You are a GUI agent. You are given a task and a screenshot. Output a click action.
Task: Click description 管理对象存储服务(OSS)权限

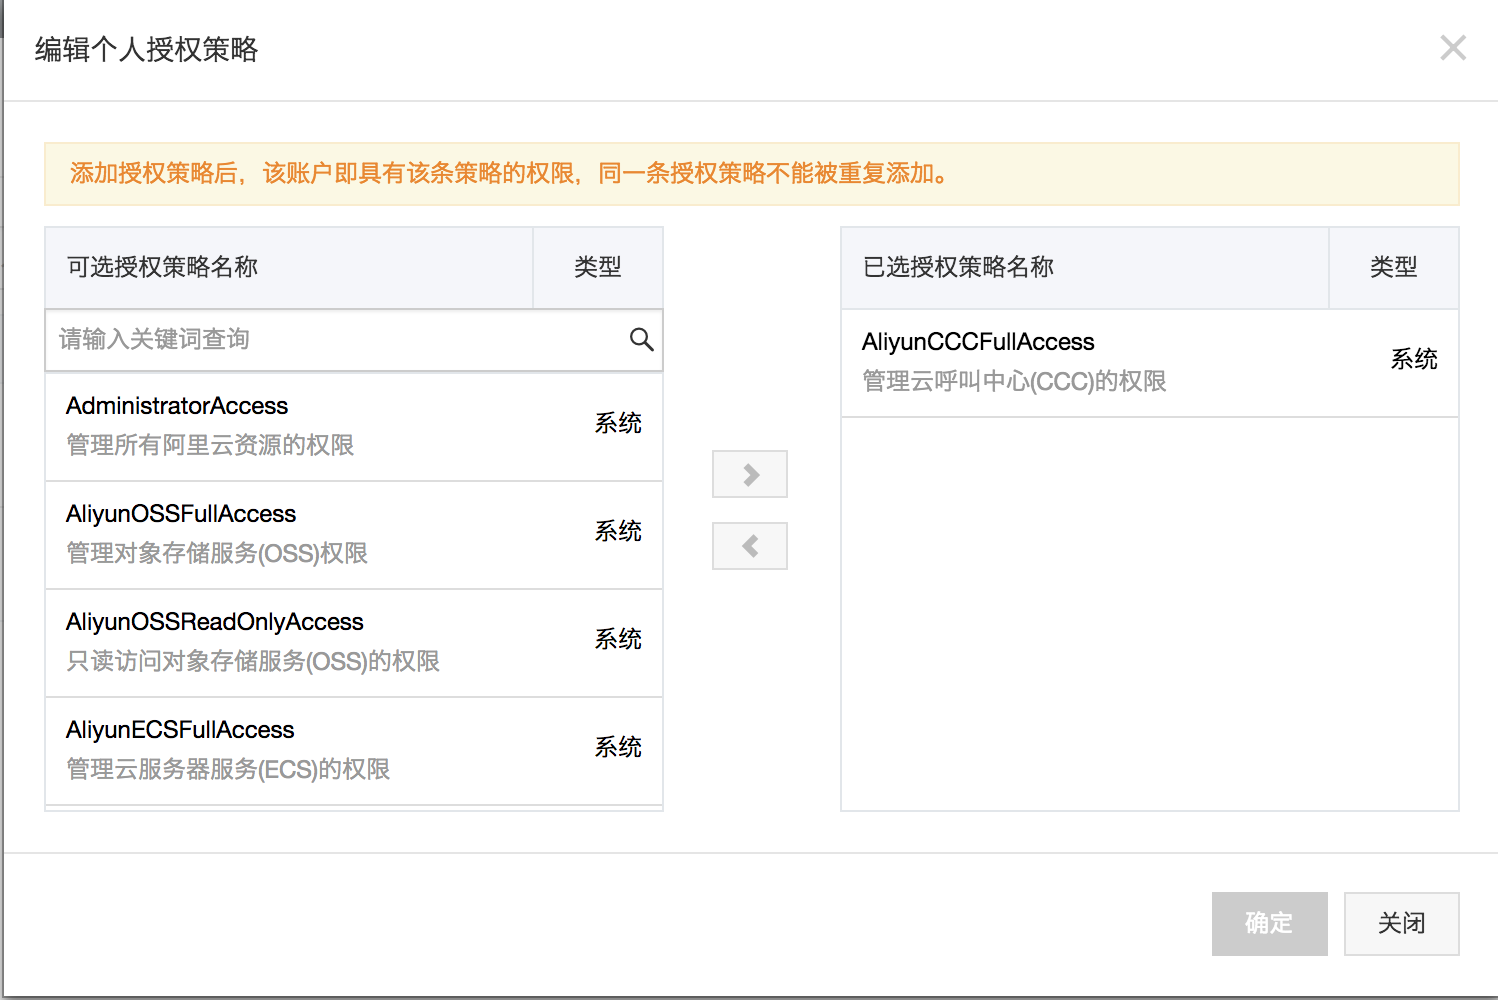pyautogui.click(x=217, y=553)
